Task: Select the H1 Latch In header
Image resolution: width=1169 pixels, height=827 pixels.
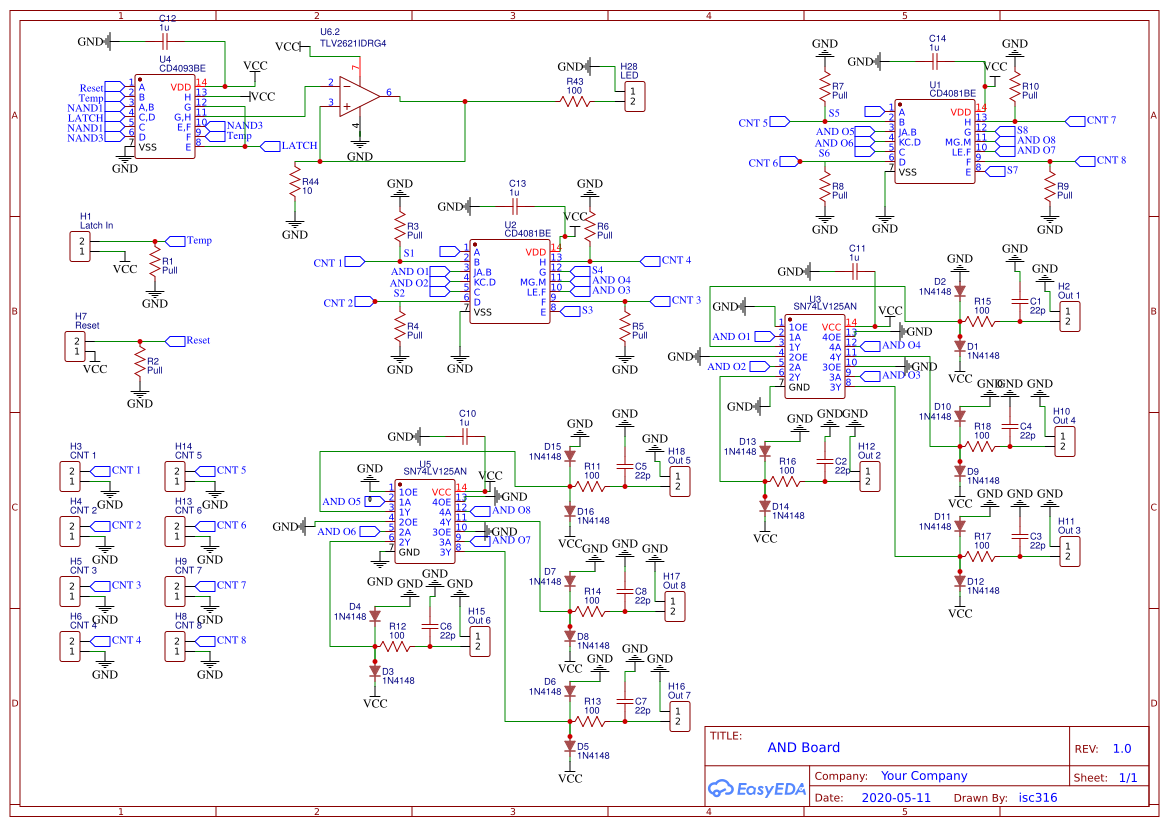Action: click(x=80, y=246)
